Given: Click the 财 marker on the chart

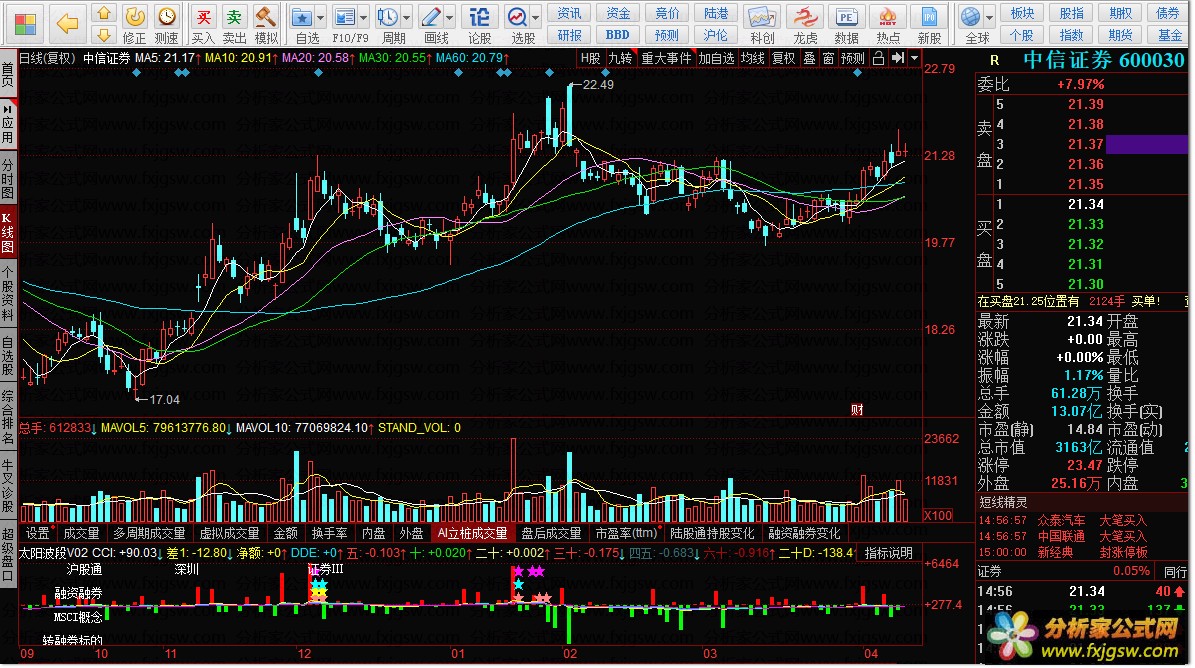Looking at the screenshot, I should [857, 410].
